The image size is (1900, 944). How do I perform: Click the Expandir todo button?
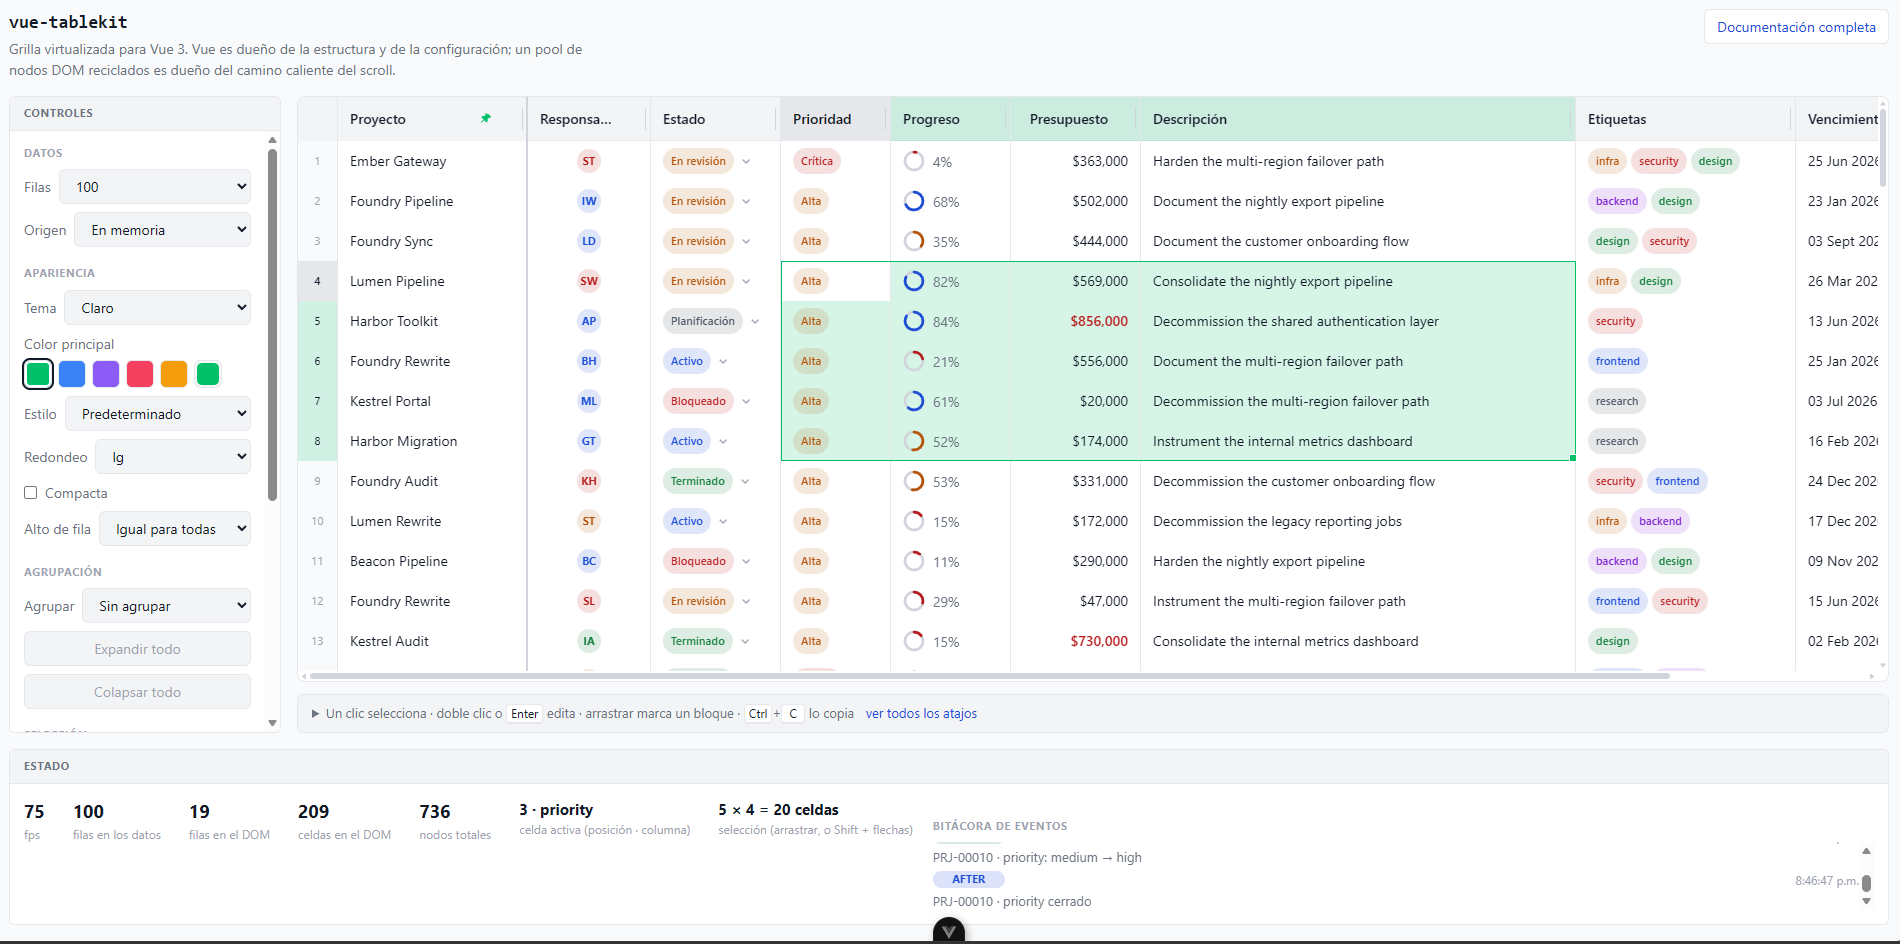(138, 649)
